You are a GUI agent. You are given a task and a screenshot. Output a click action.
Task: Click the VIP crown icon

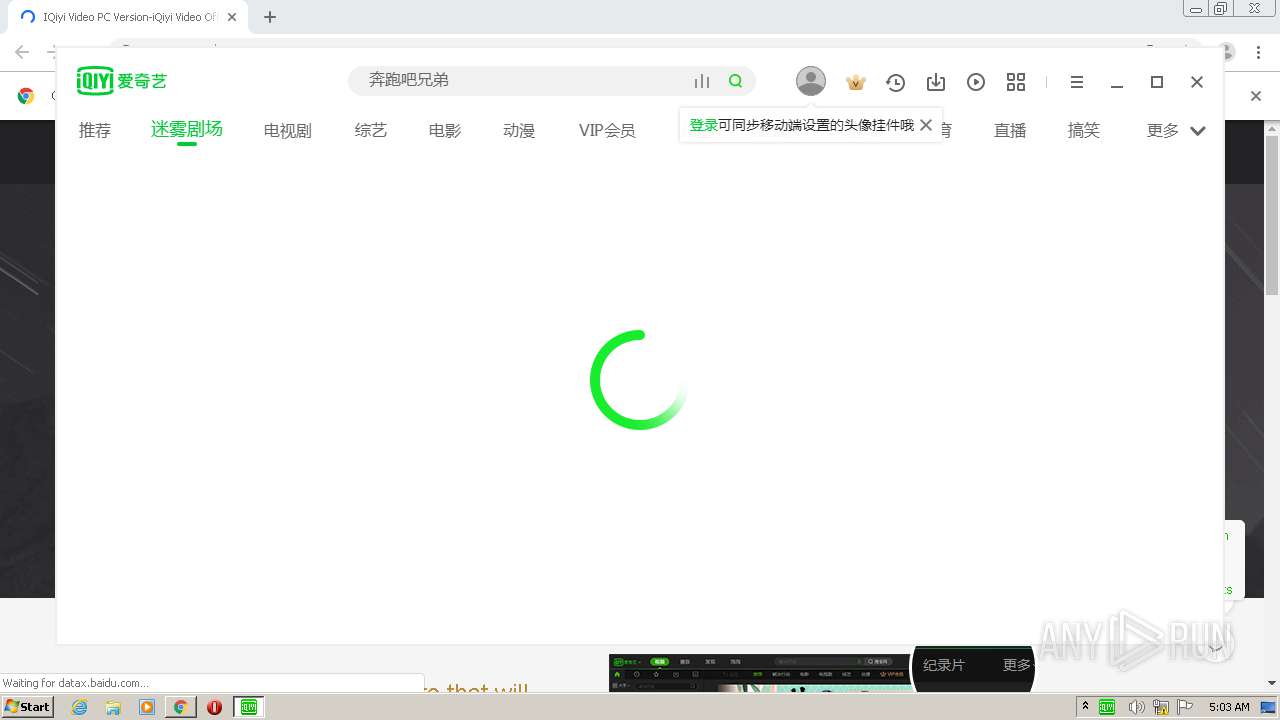[x=855, y=82]
